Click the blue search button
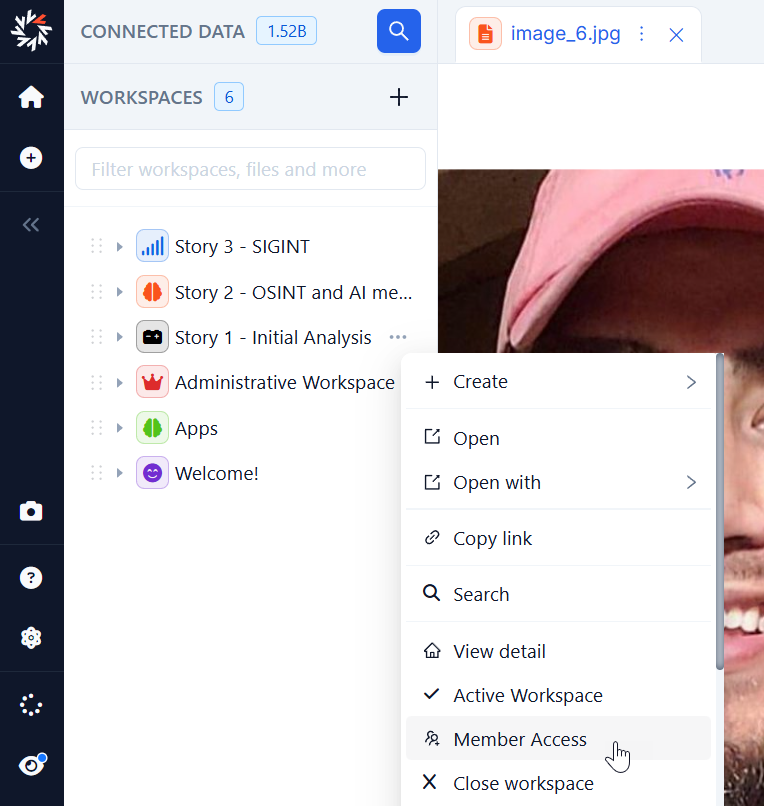Image resolution: width=764 pixels, height=806 pixels. tap(398, 31)
